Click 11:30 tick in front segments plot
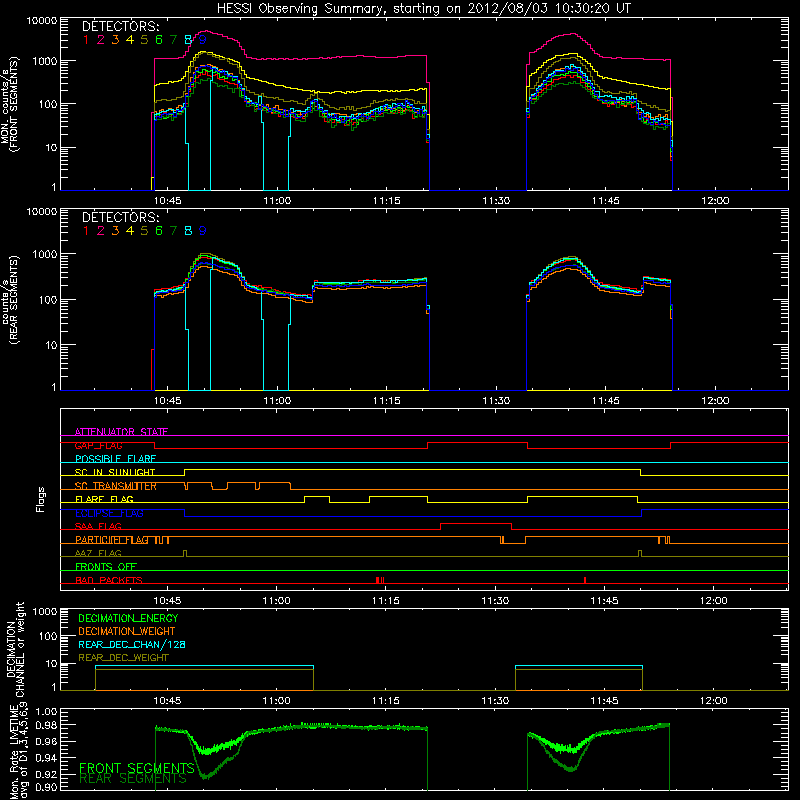Screen dimensions: 800x800 pyautogui.click(x=496, y=201)
